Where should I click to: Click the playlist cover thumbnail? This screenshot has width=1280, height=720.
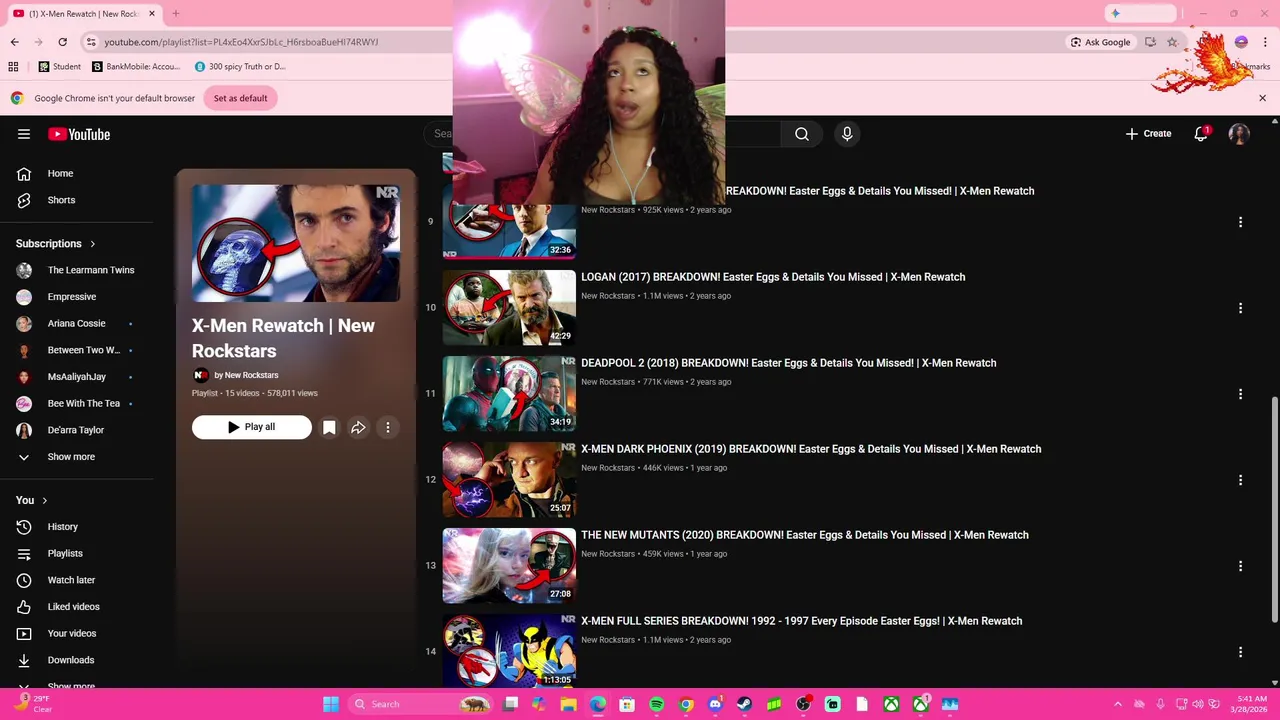click(x=296, y=243)
